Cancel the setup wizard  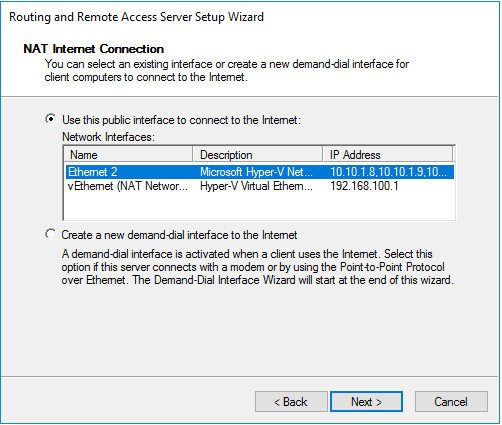pyautogui.click(x=451, y=402)
